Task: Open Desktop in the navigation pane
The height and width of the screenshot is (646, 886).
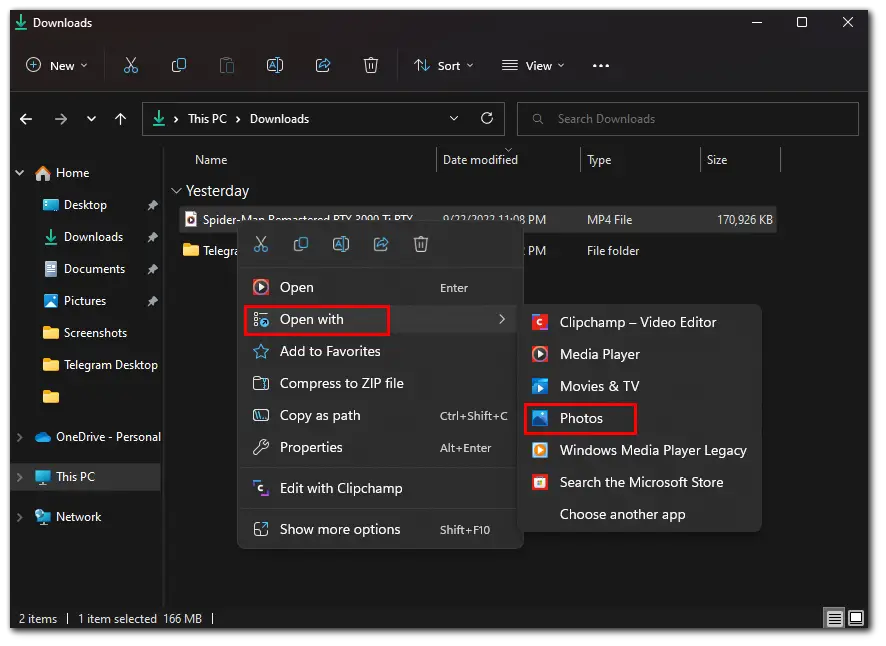Action: click(85, 205)
